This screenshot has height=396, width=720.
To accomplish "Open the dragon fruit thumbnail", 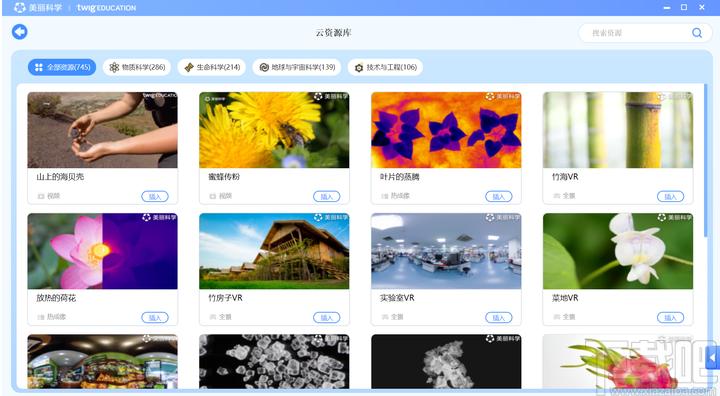I will pos(618,362).
